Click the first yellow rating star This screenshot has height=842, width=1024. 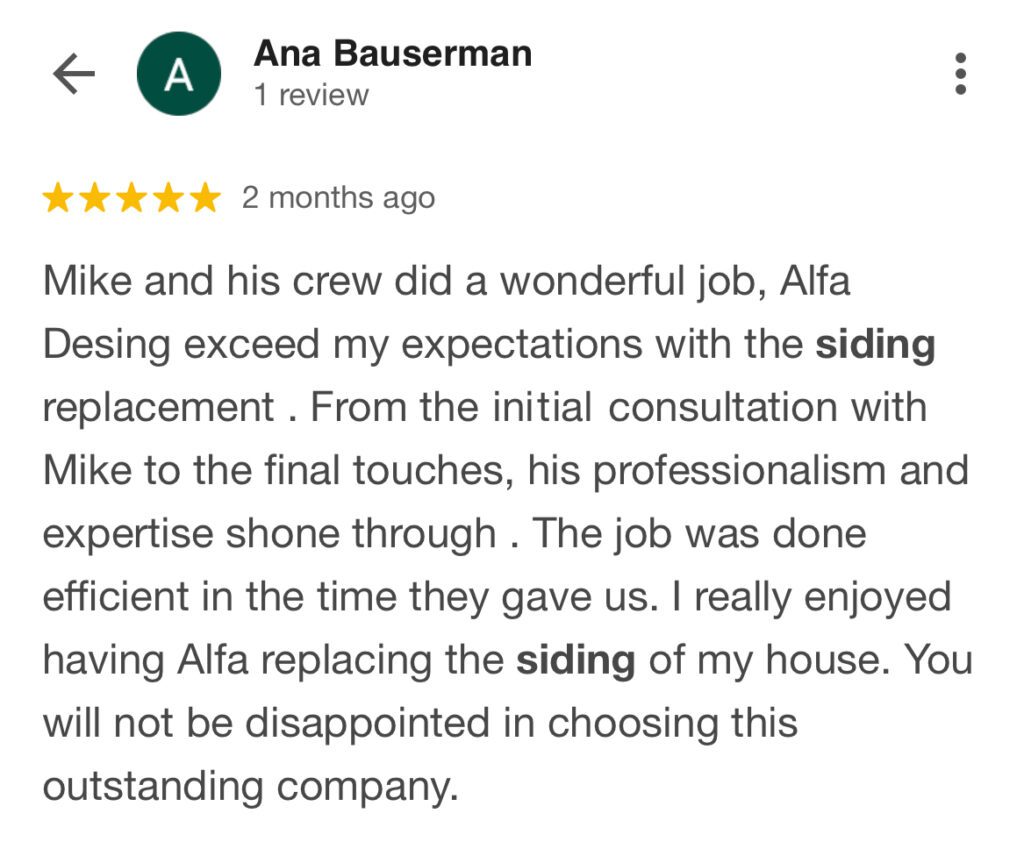click(58, 199)
